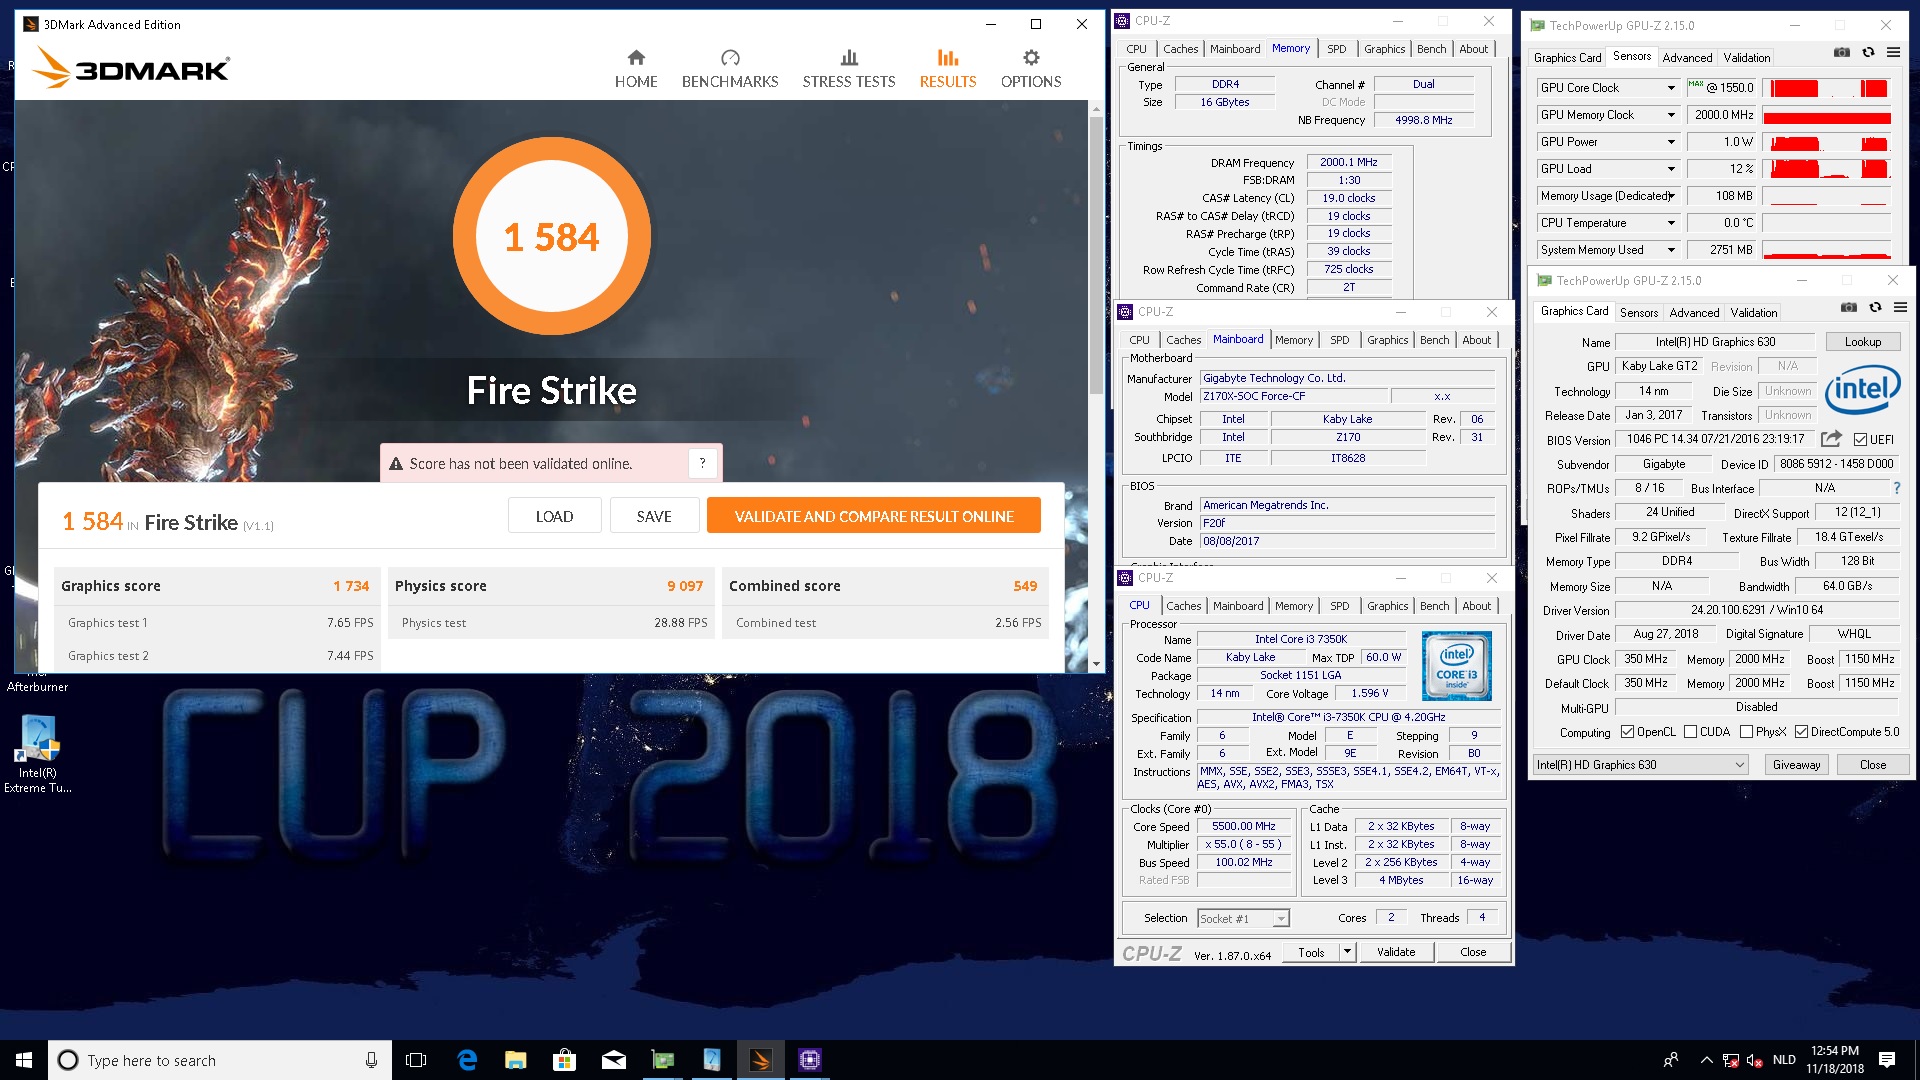This screenshot has width=1920, height=1080.
Task: Open the HOME section in 3DMark
Action: pos(636,69)
